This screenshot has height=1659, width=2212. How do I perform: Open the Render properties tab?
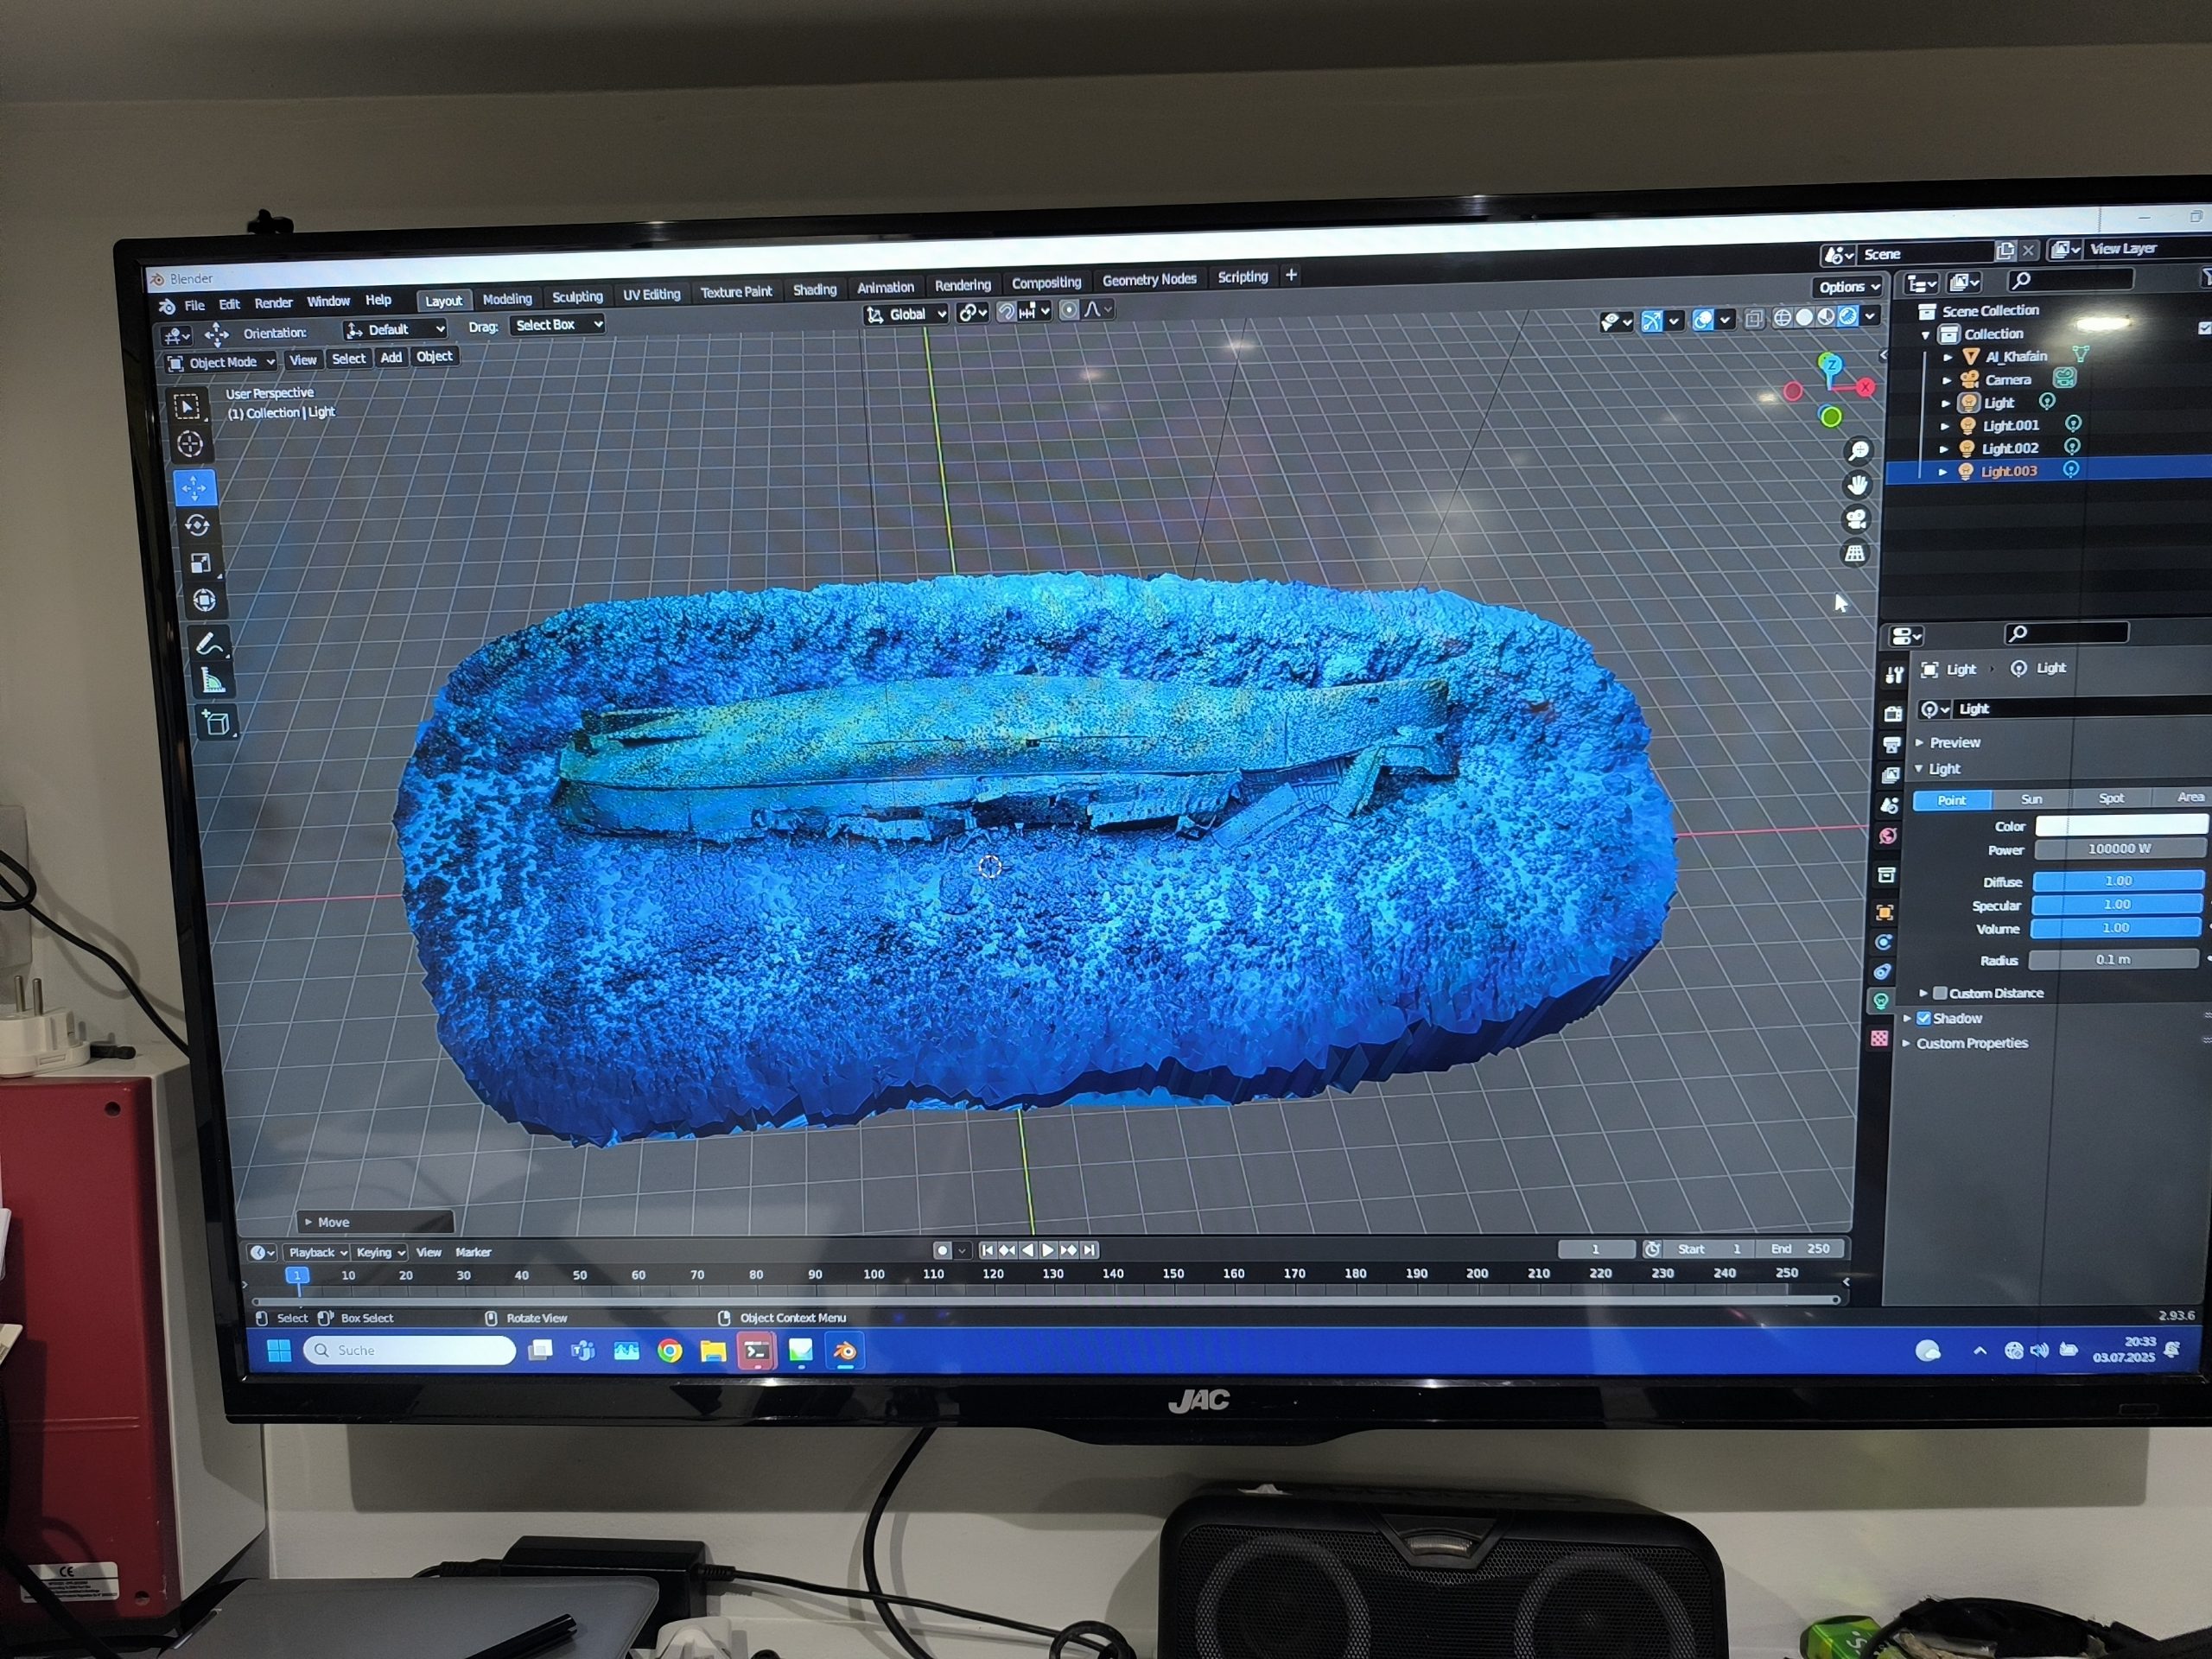(1893, 713)
